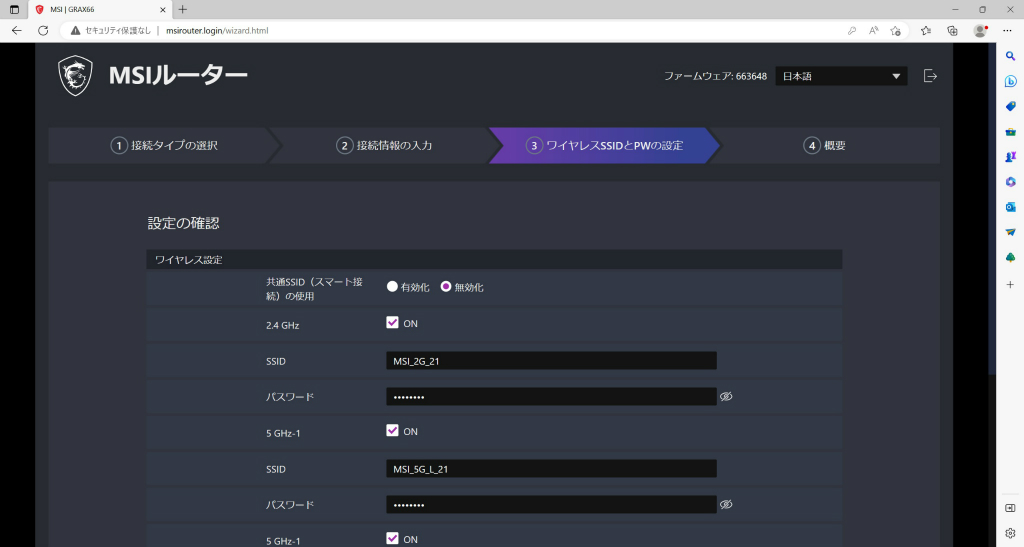Screen dimensions: 1024x547
Task: Click the 共通SSID（スマート接続）の使用 label
Action: pos(314,289)
